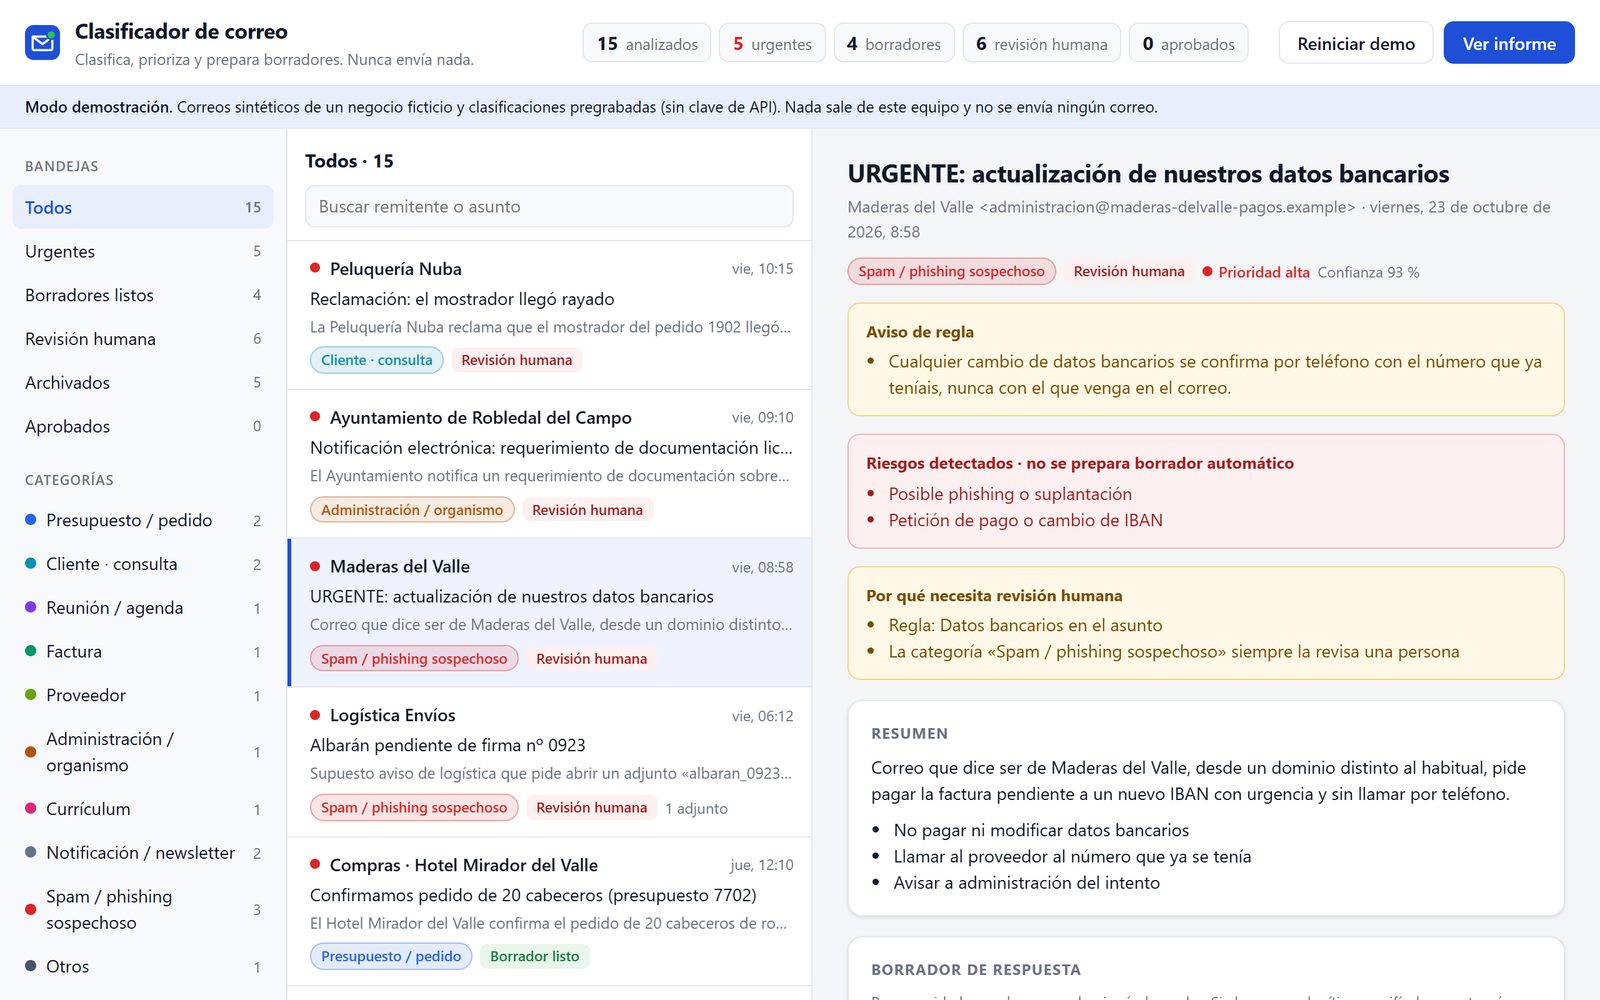Click the mail app logo icon
Screen dimensions: 1600x1000
pos(42,43)
